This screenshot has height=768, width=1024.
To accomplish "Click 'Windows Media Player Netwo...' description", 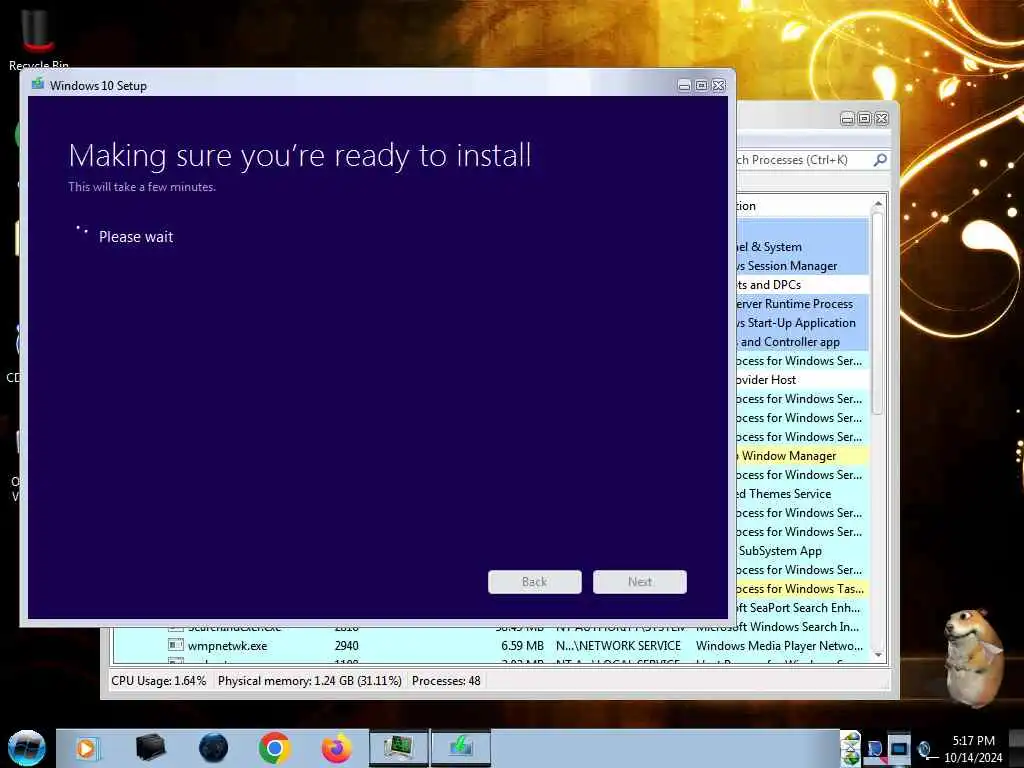I will point(779,645).
